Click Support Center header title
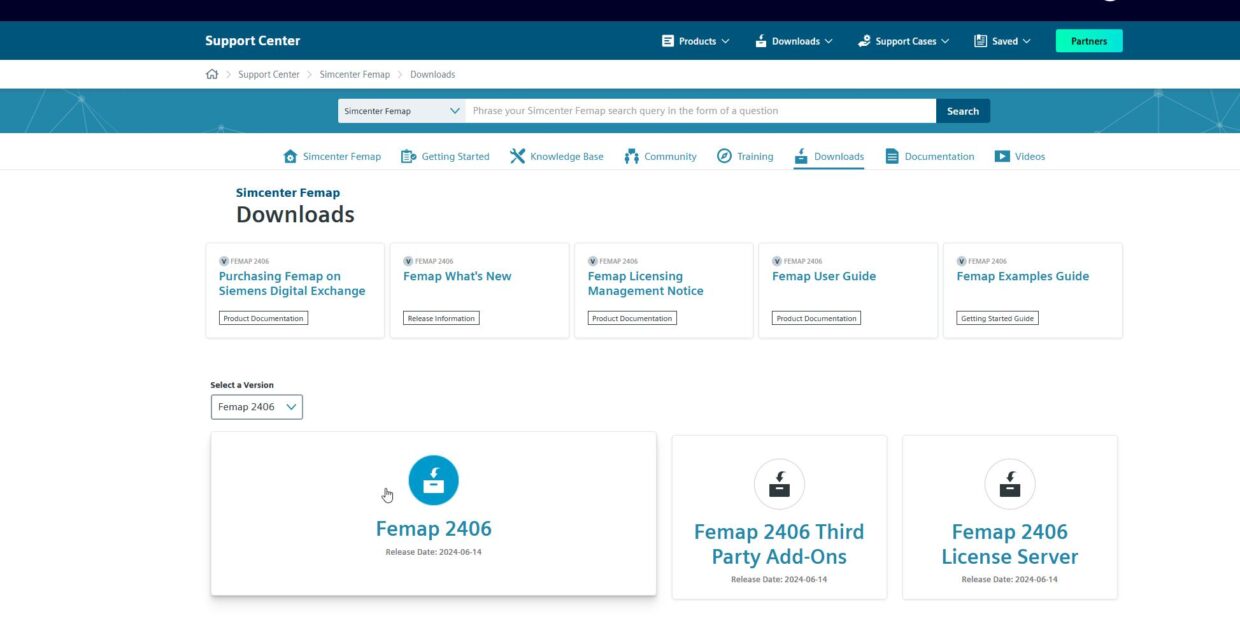This screenshot has width=1240, height=630. tap(252, 41)
